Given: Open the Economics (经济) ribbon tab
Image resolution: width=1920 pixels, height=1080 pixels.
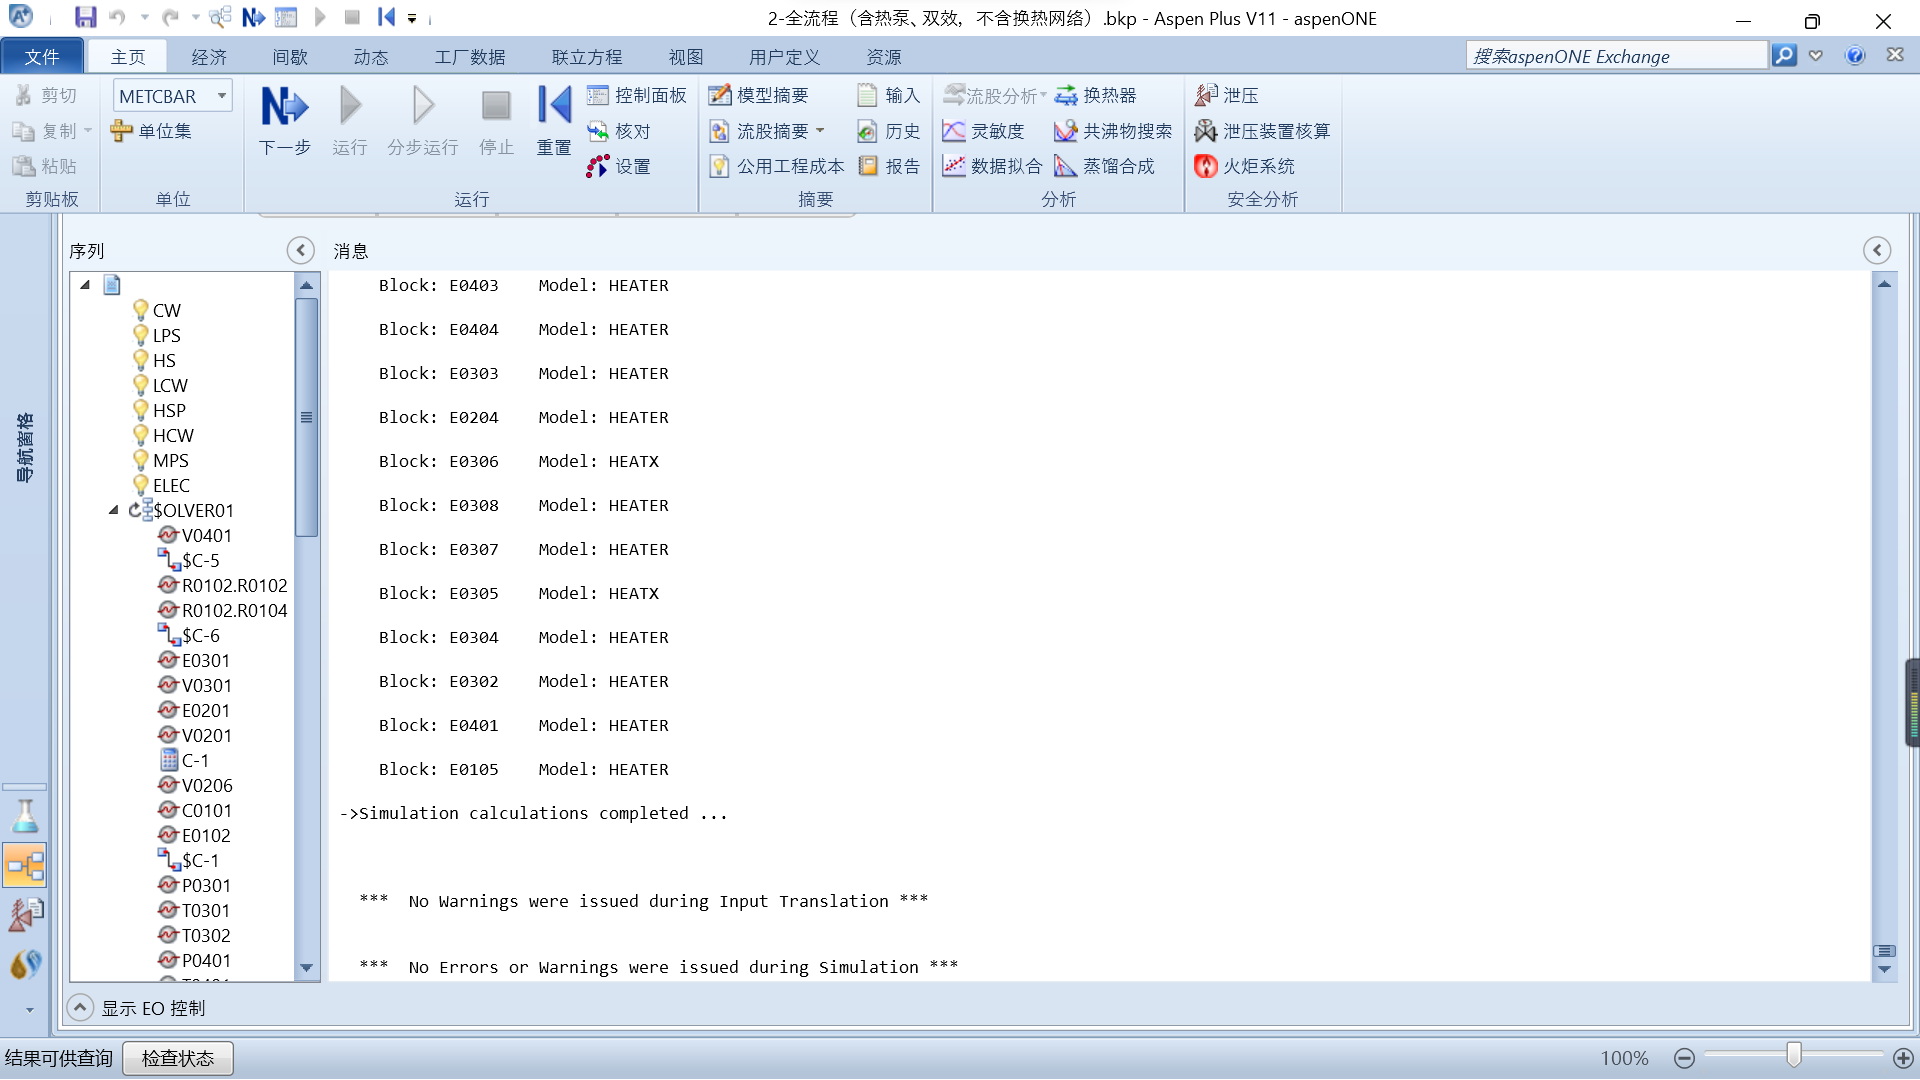Looking at the screenshot, I should (209, 57).
